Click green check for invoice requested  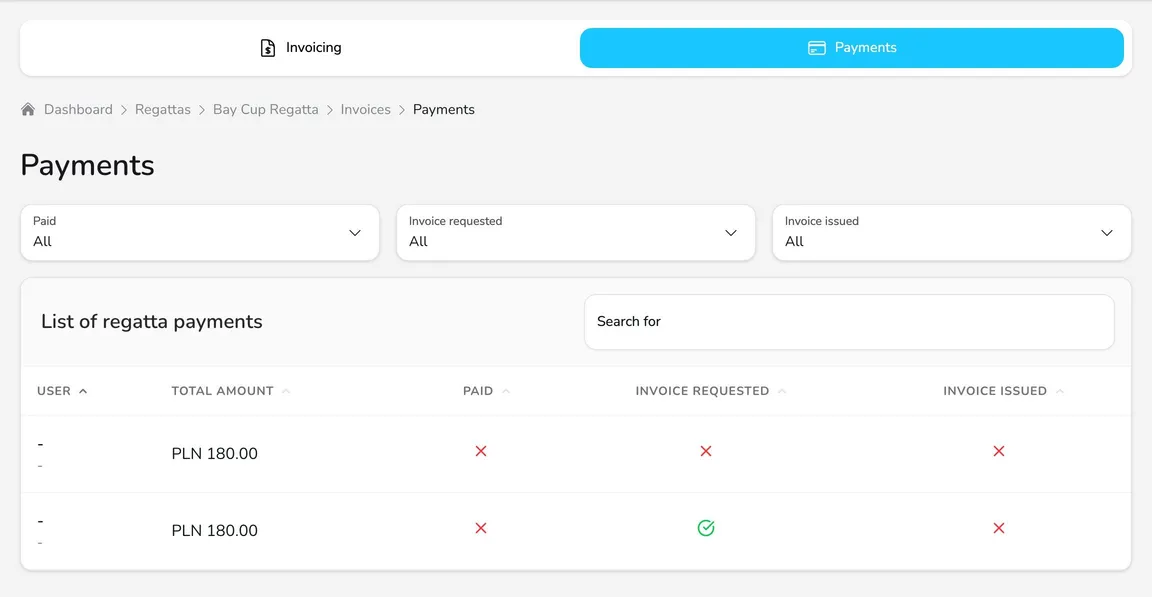coord(706,528)
